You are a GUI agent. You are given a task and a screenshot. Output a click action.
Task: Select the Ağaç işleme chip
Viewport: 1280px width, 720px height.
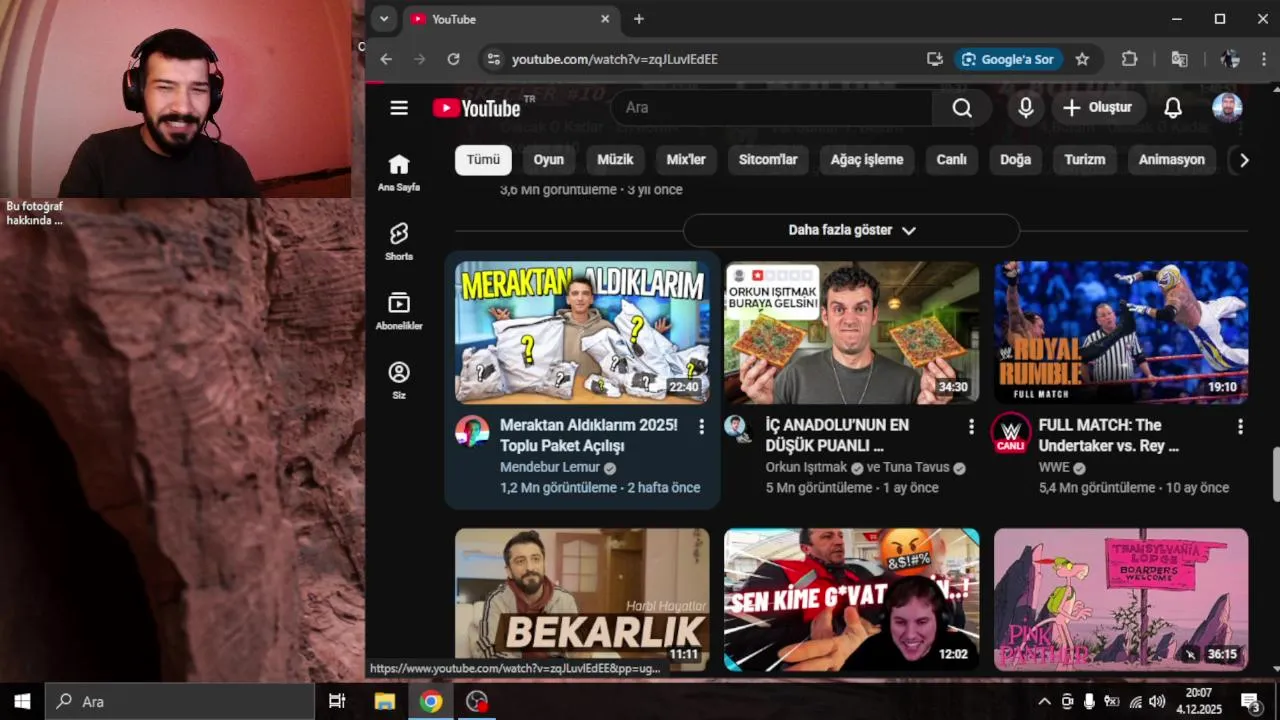(867, 160)
